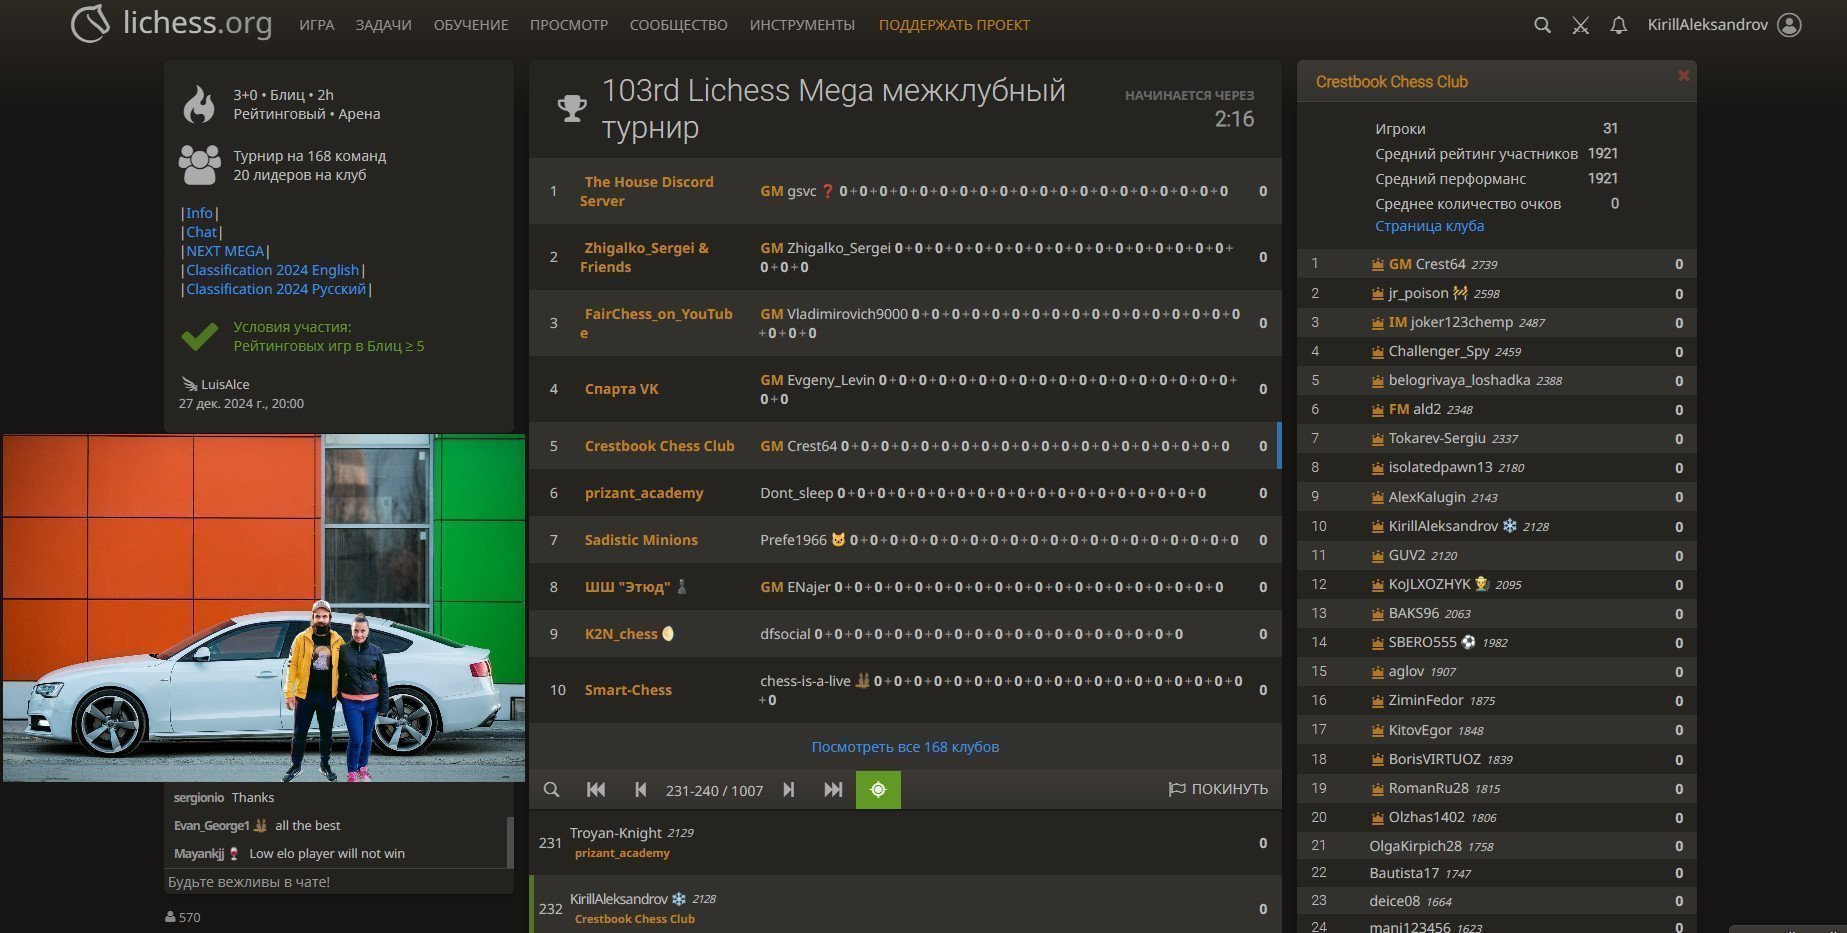Viewport: 1847px width, 933px height.
Task: Open the lichess.org home logo
Action: point(172,24)
